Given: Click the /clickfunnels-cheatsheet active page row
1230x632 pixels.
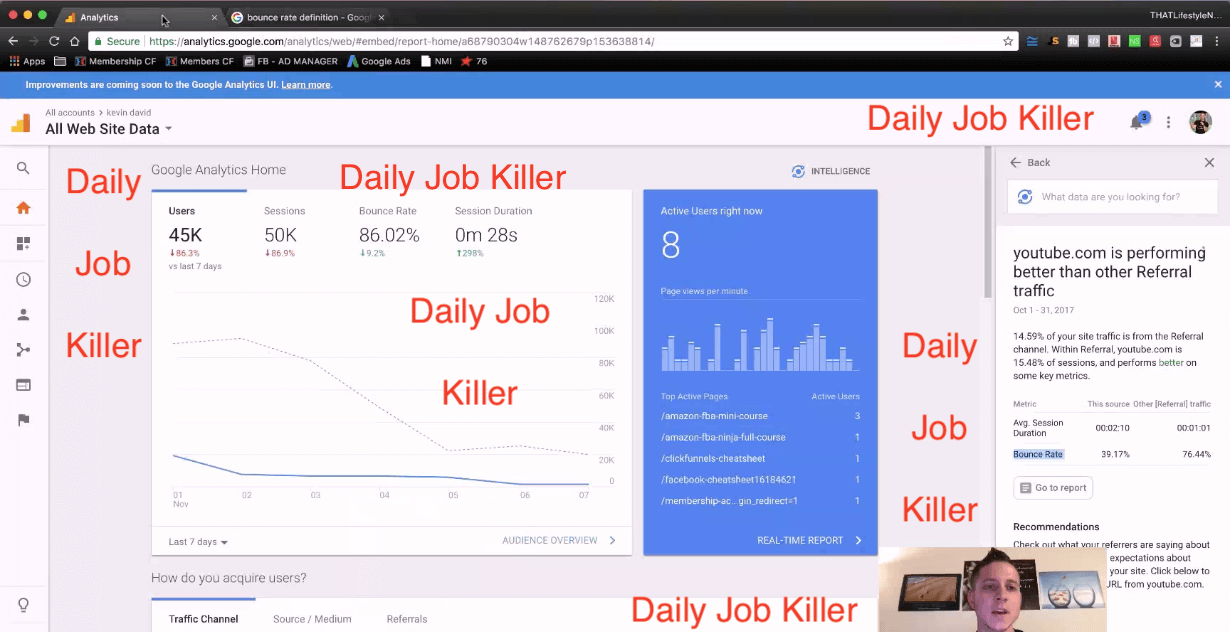Looking at the screenshot, I should (760, 459).
